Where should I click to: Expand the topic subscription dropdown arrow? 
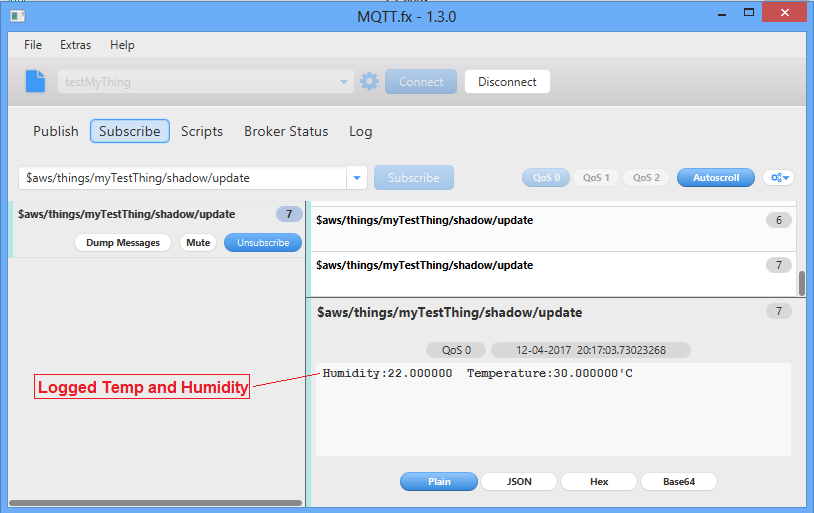point(357,178)
